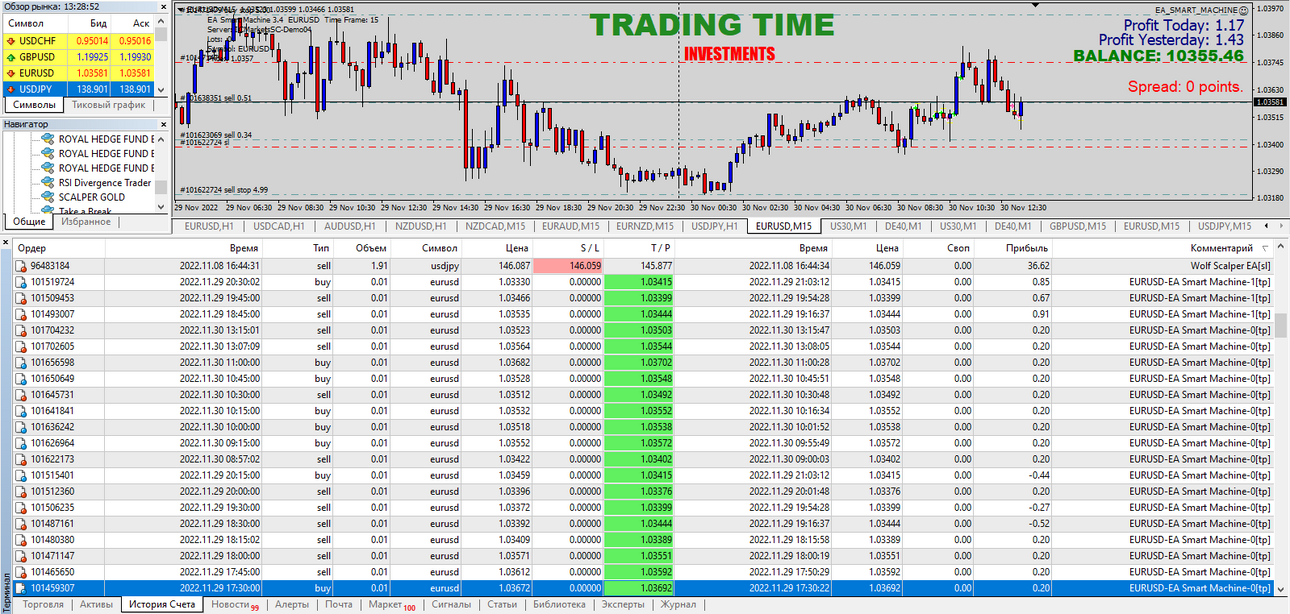This screenshot has height=614, width=1290.
Task: Click the order icon for order 101622173
Action: (21, 458)
